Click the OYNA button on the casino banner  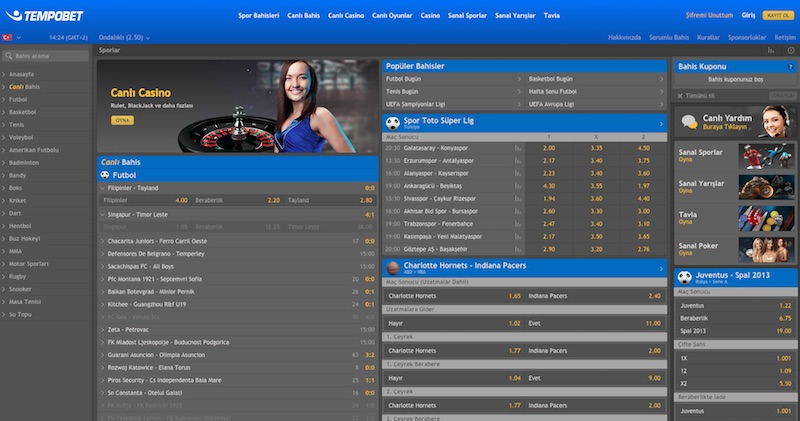pyautogui.click(x=122, y=120)
